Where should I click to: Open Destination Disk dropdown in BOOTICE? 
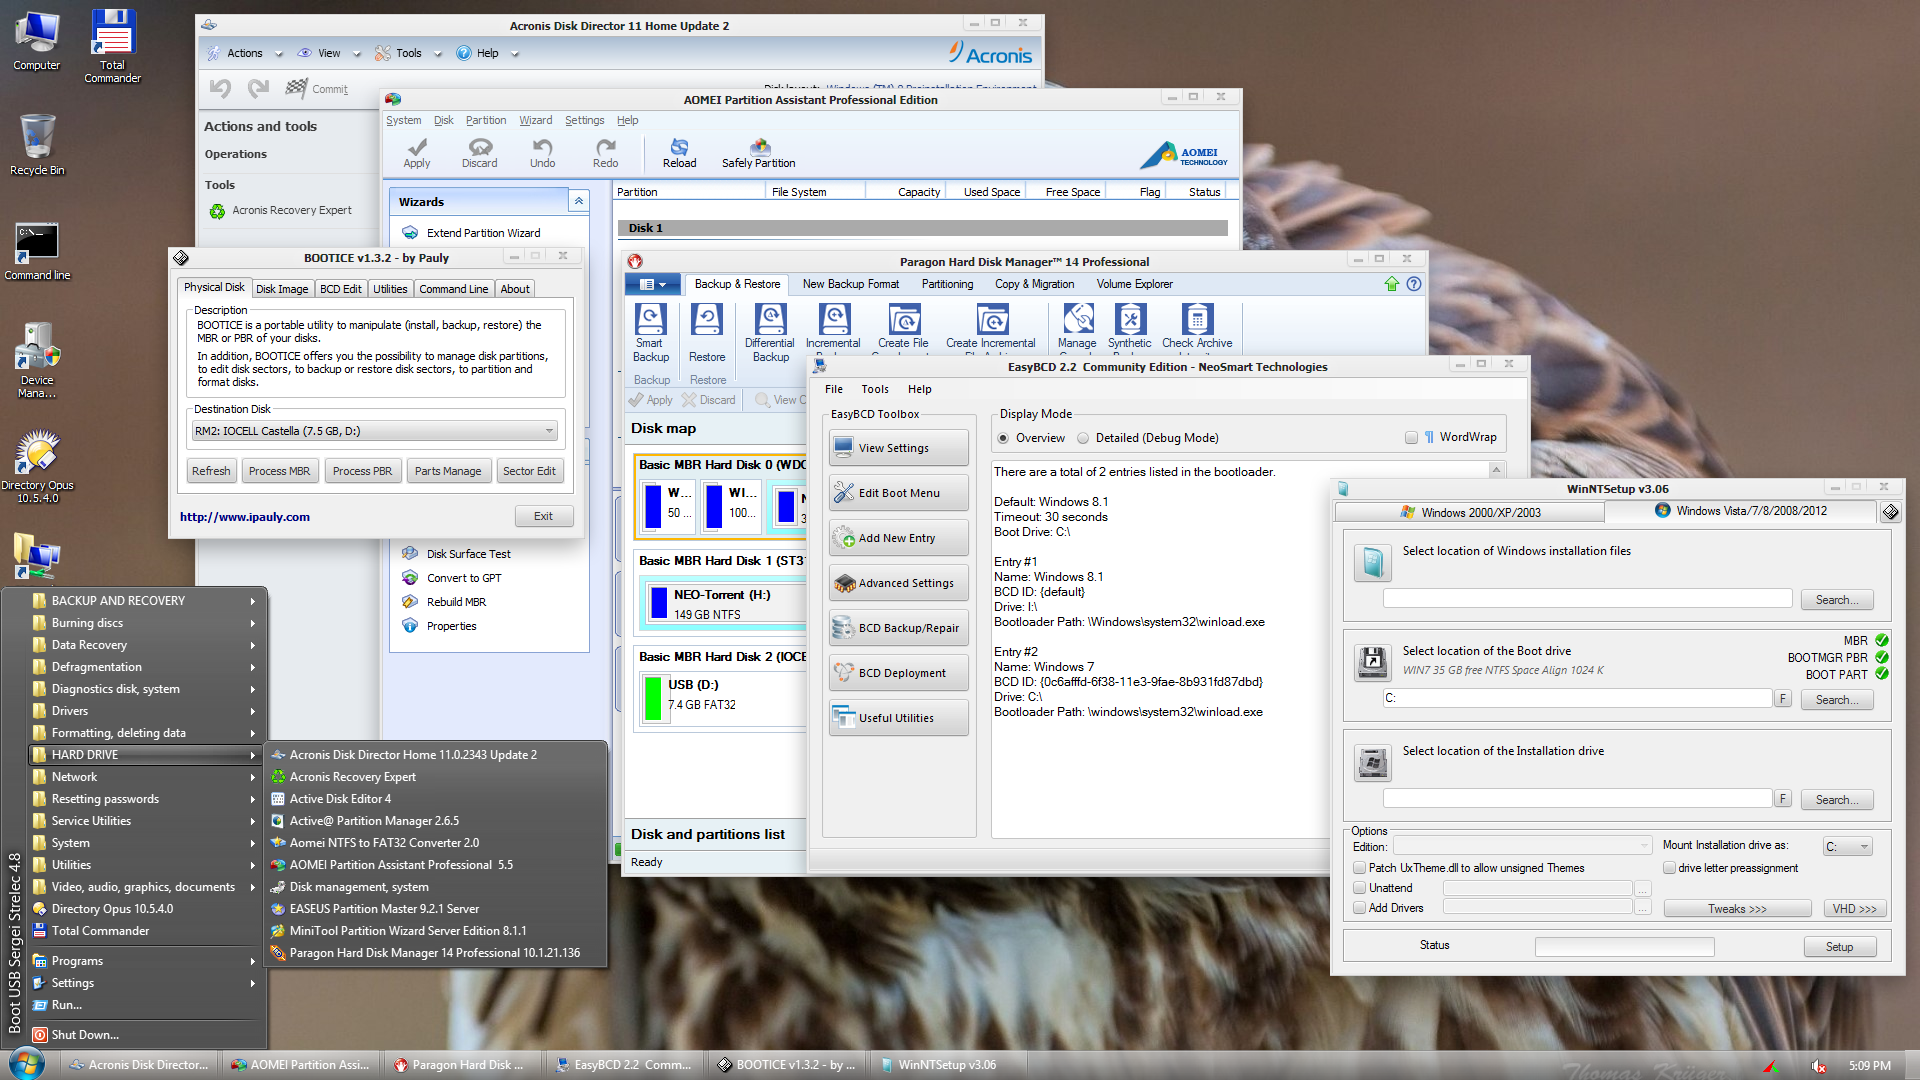[374, 431]
